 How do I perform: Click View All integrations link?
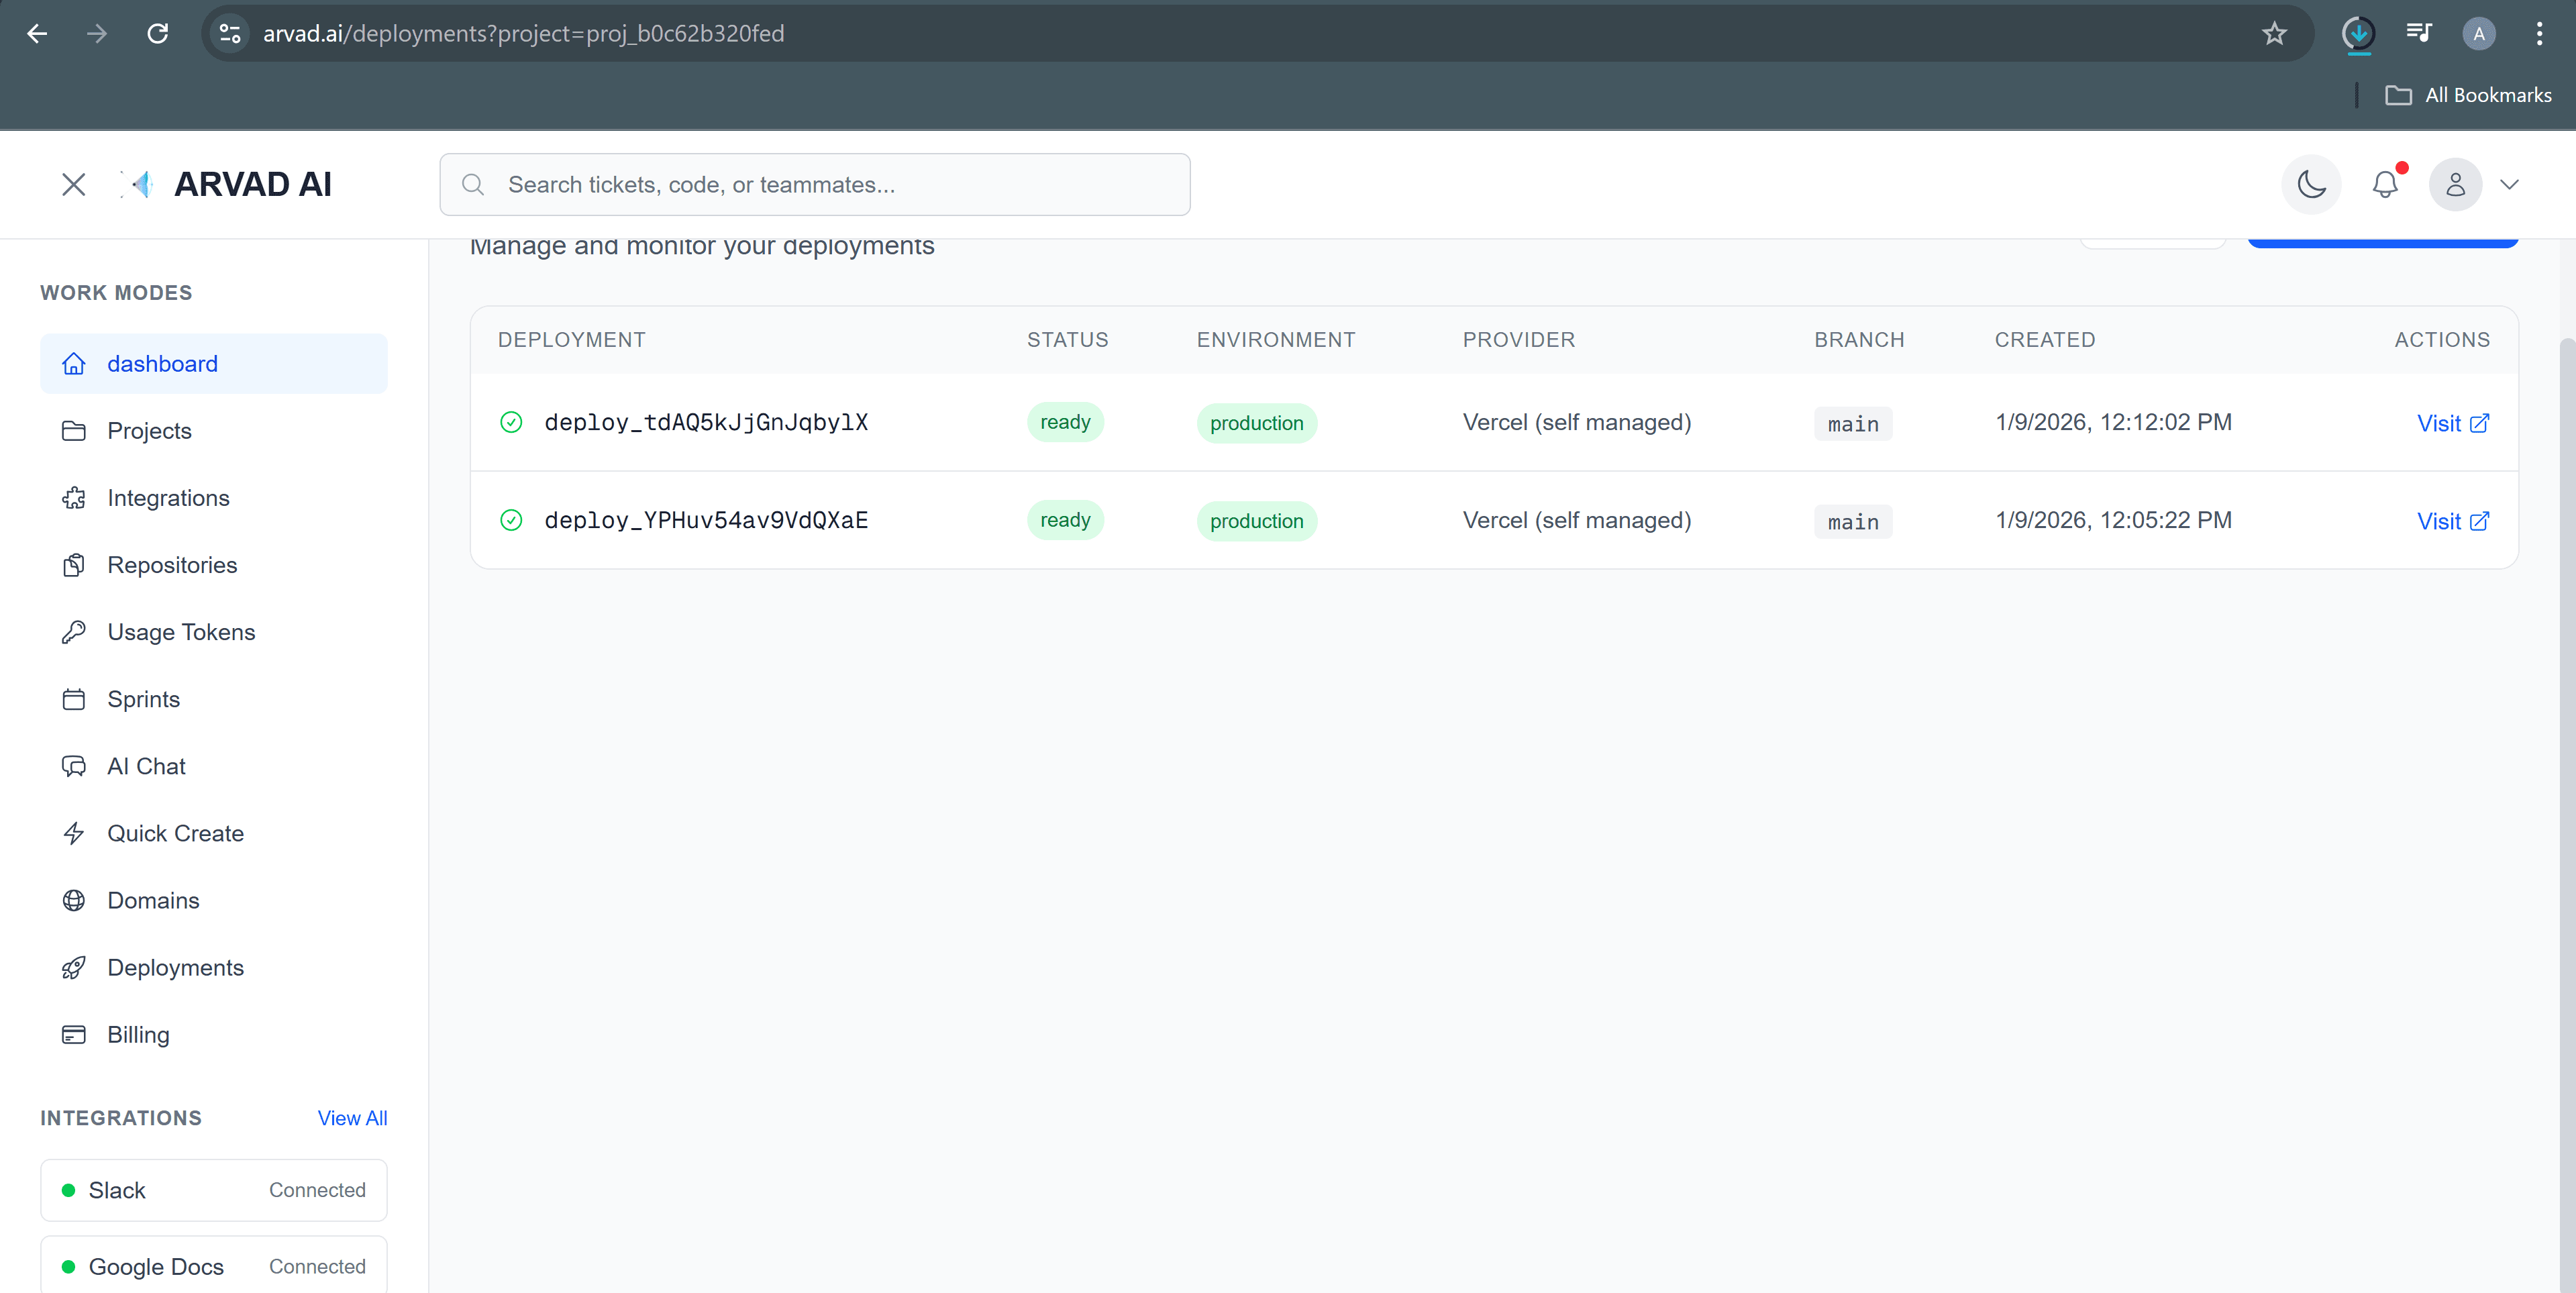pos(352,1118)
